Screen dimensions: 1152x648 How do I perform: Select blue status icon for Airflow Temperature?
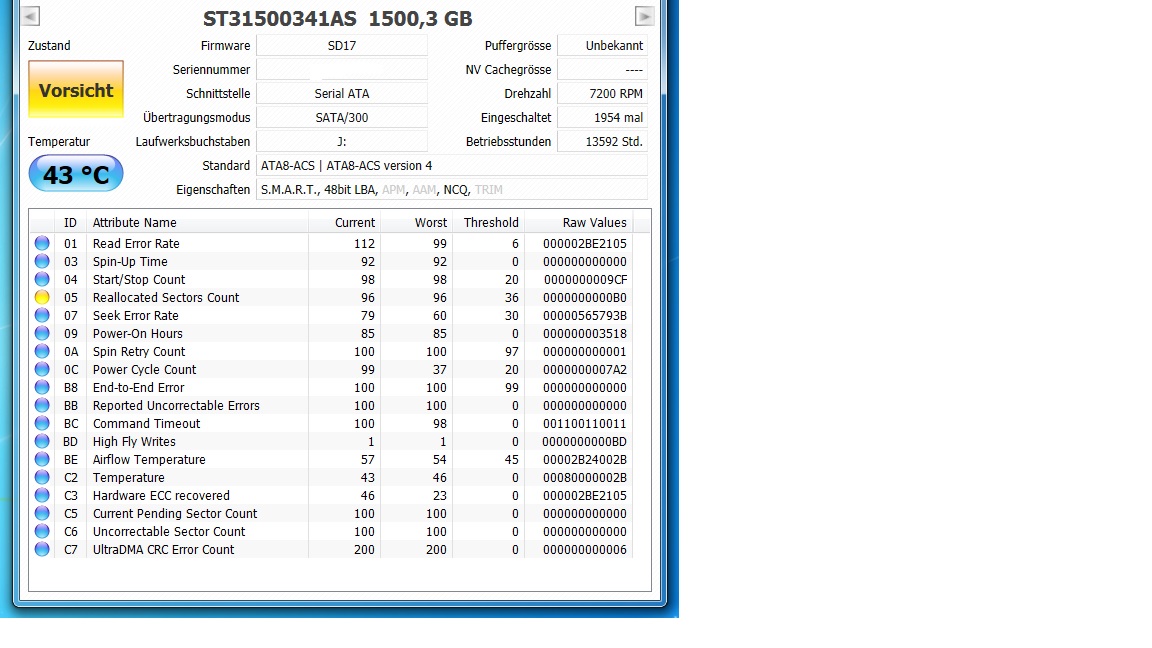click(x=42, y=459)
